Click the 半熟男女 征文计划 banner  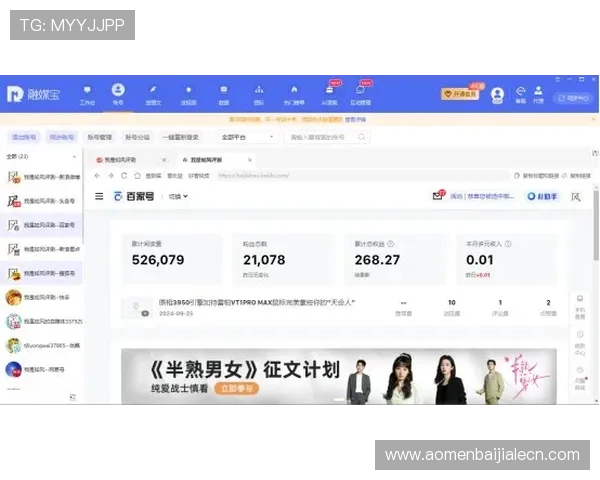tap(339, 376)
